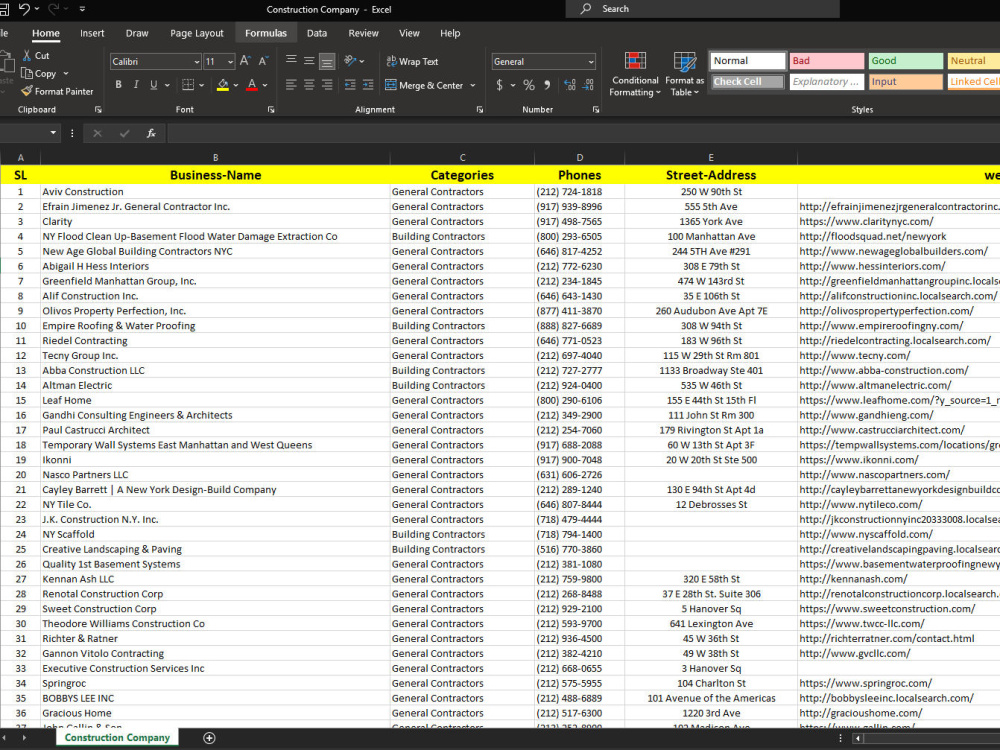
Task: Increase indent in Alignment group
Action: 368,84
